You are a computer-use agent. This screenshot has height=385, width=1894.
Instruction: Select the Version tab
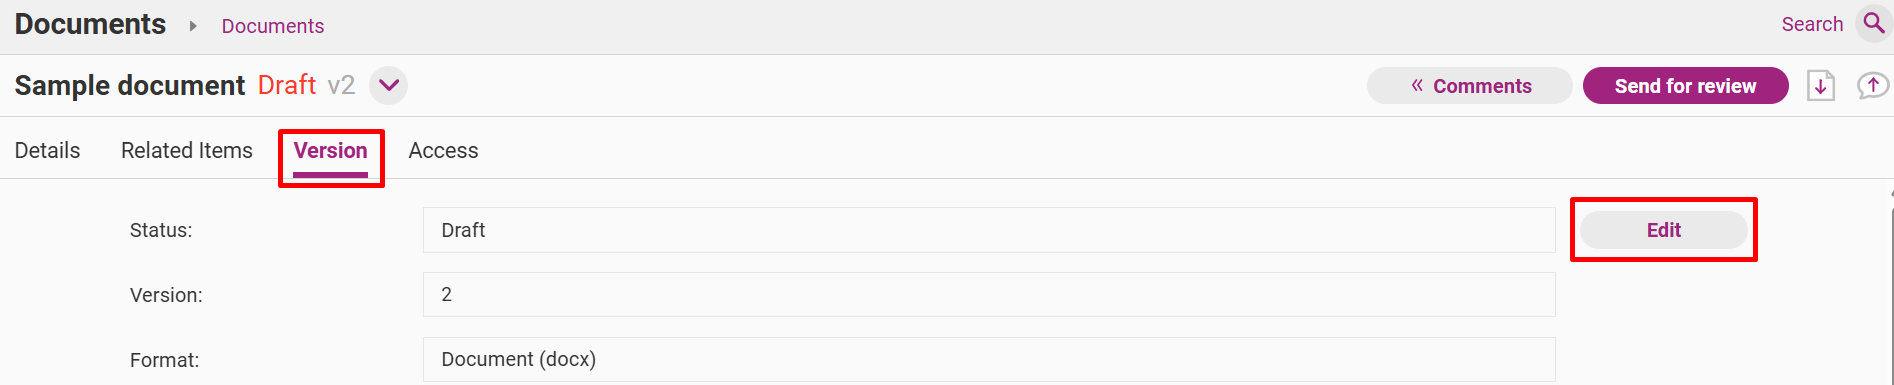[330, 151]
